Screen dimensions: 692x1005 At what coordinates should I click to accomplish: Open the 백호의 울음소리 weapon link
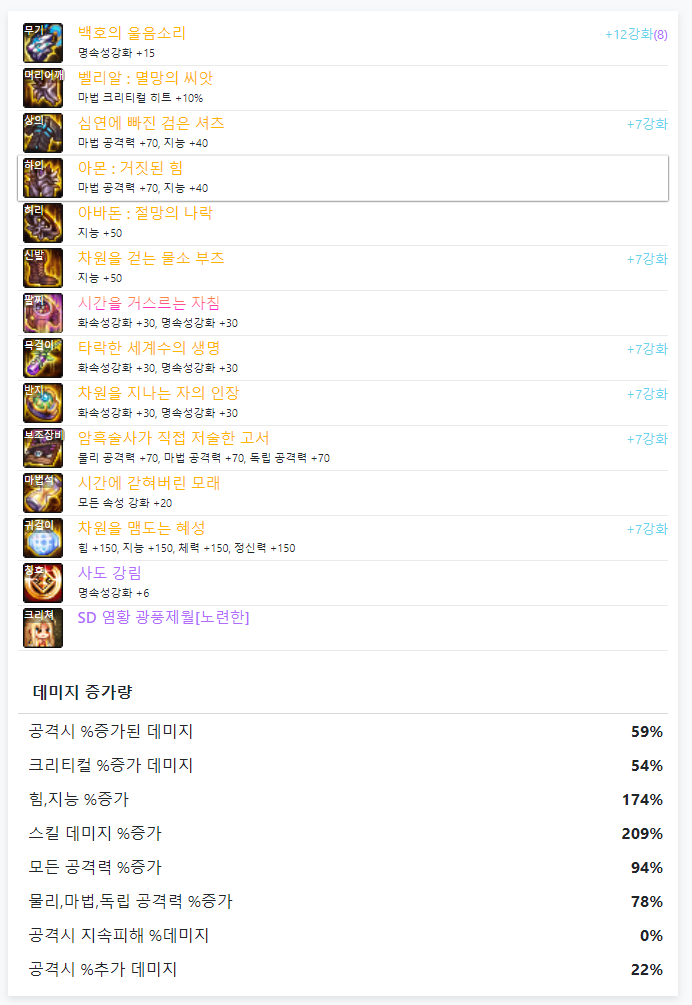pos(132,33)
